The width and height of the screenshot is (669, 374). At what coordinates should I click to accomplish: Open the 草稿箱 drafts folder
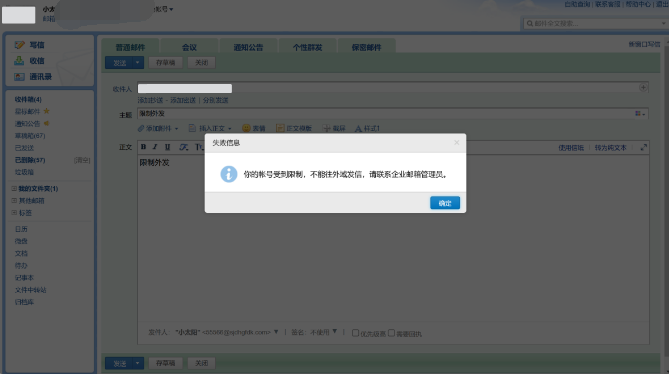click(x=30, y=136)
